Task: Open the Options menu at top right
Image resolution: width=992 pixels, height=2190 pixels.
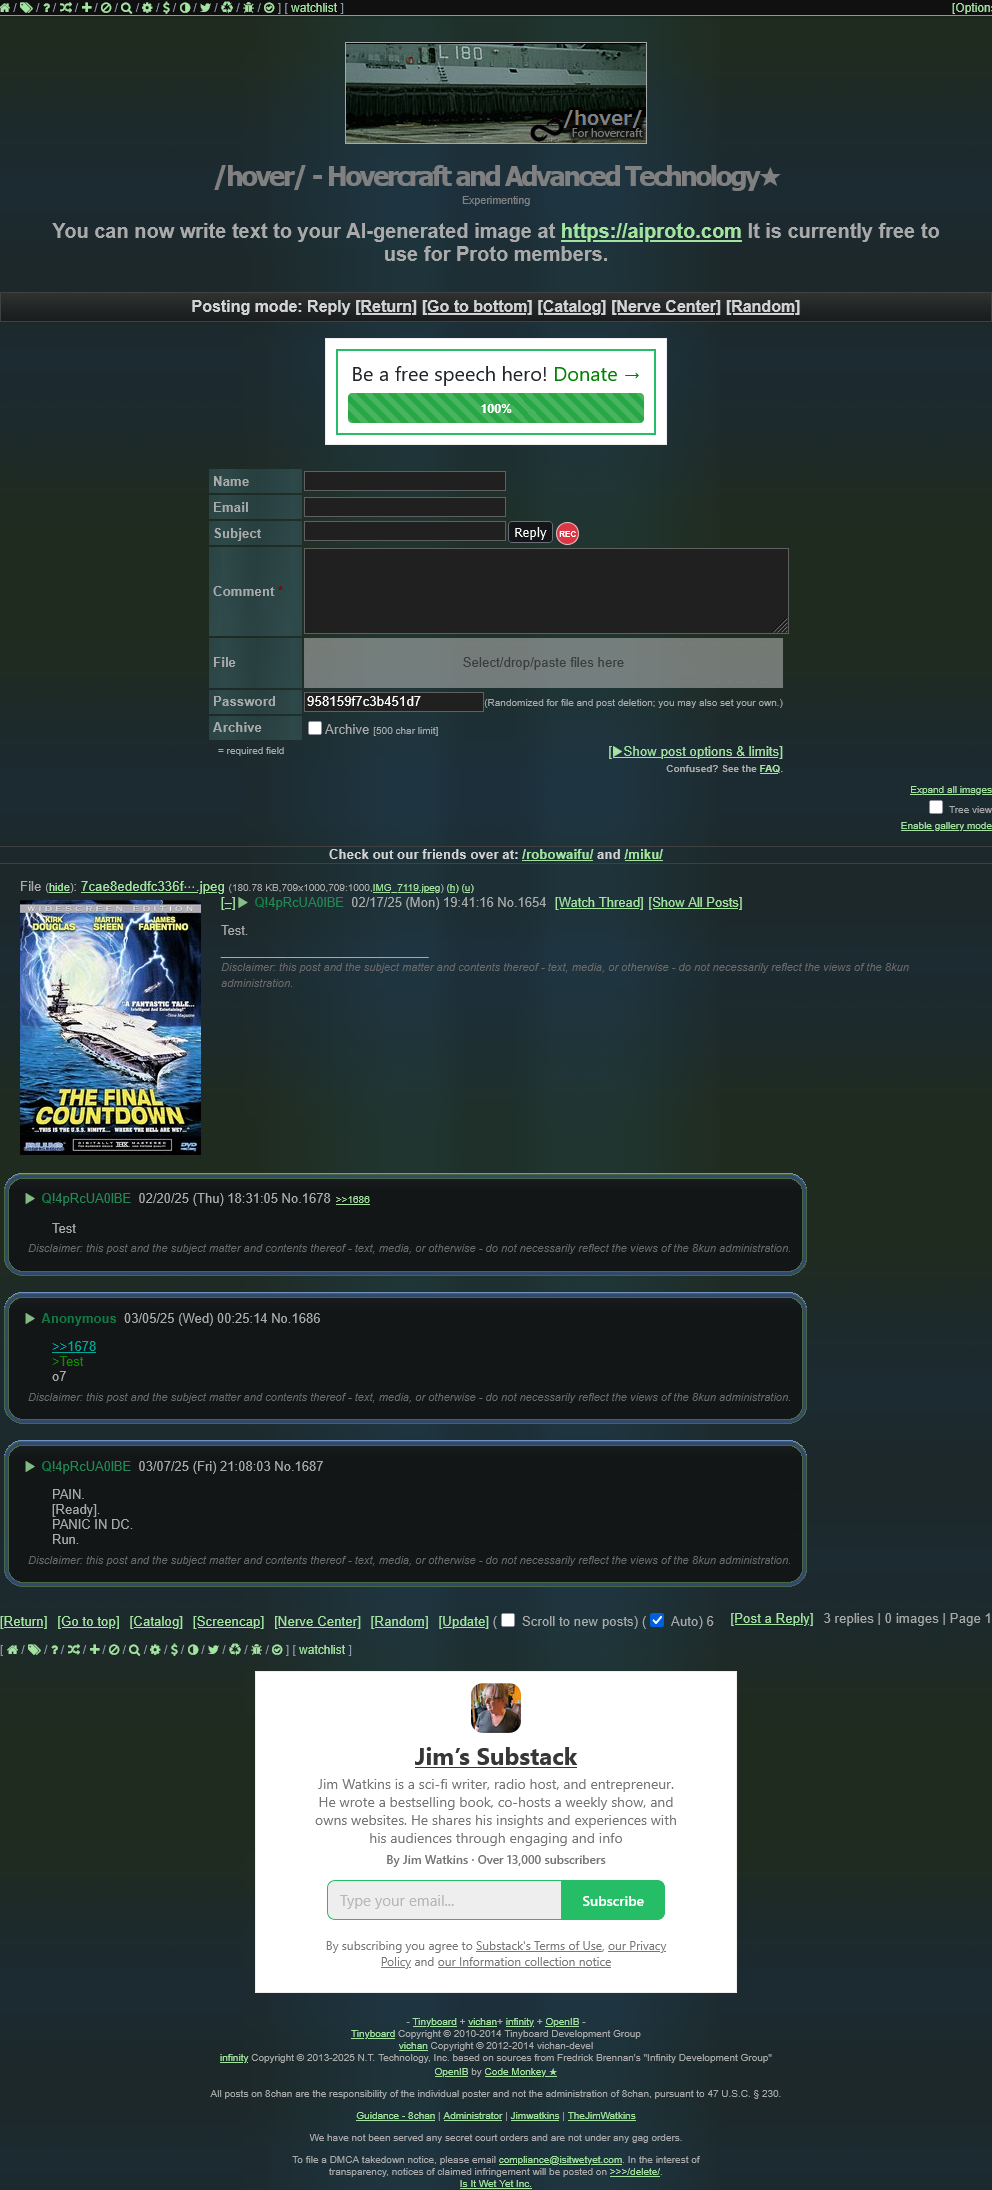Action: pyautogui.click(x=971, y=7)
